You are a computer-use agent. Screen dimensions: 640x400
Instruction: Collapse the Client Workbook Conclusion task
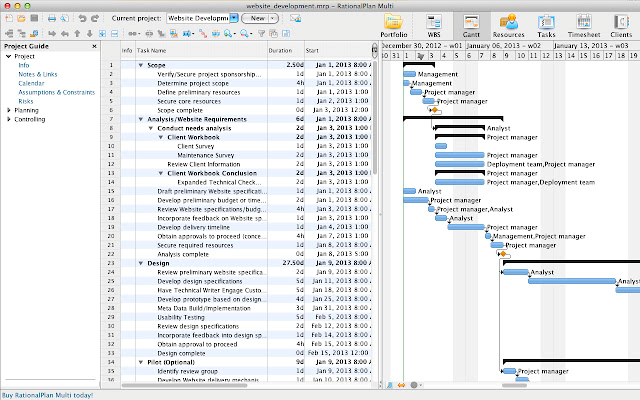[161, 173]
